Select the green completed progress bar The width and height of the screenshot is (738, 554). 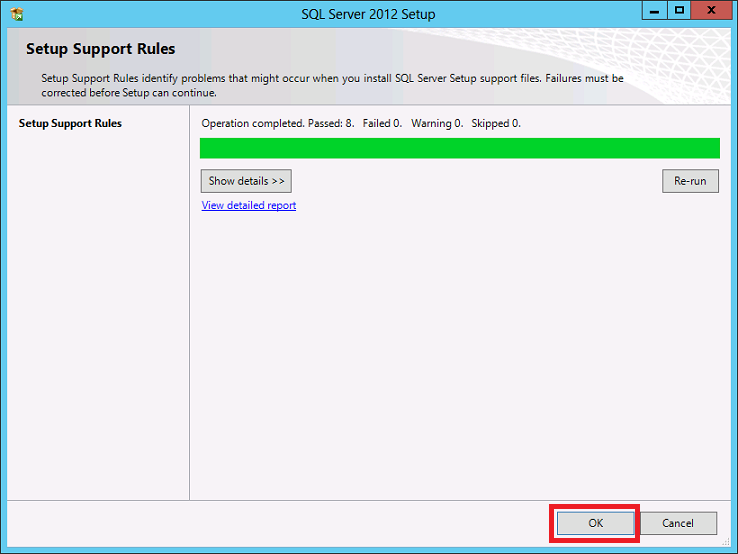[x=460, y=148]
